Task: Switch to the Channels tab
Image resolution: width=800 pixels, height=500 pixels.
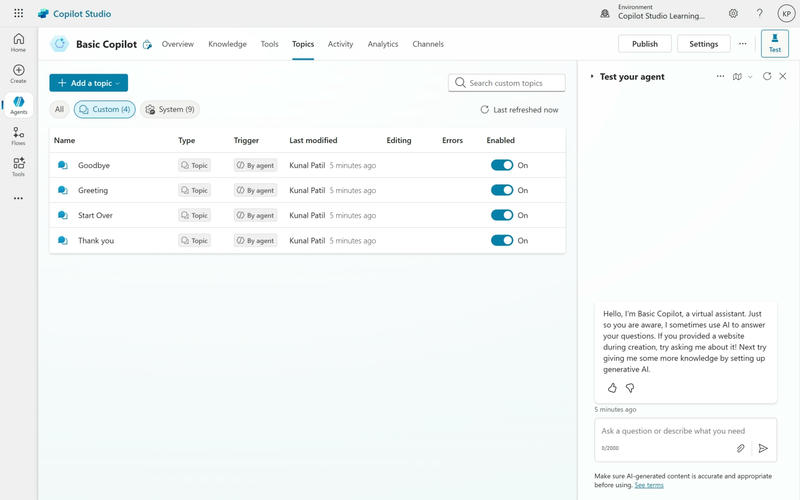Action: [x=428, y=44]
